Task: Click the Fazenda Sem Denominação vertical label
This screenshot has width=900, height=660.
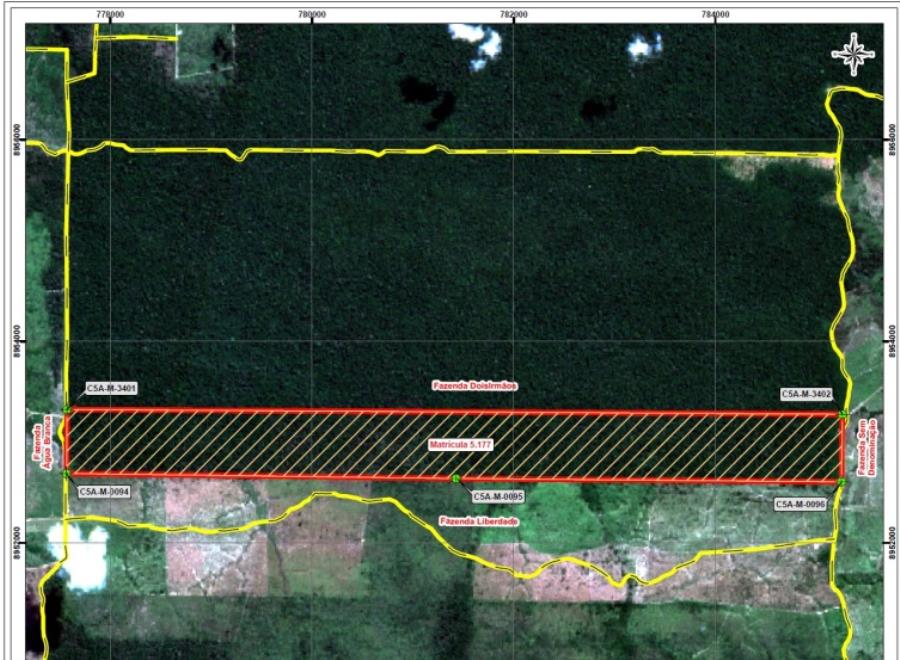Action: coord(865,448)
